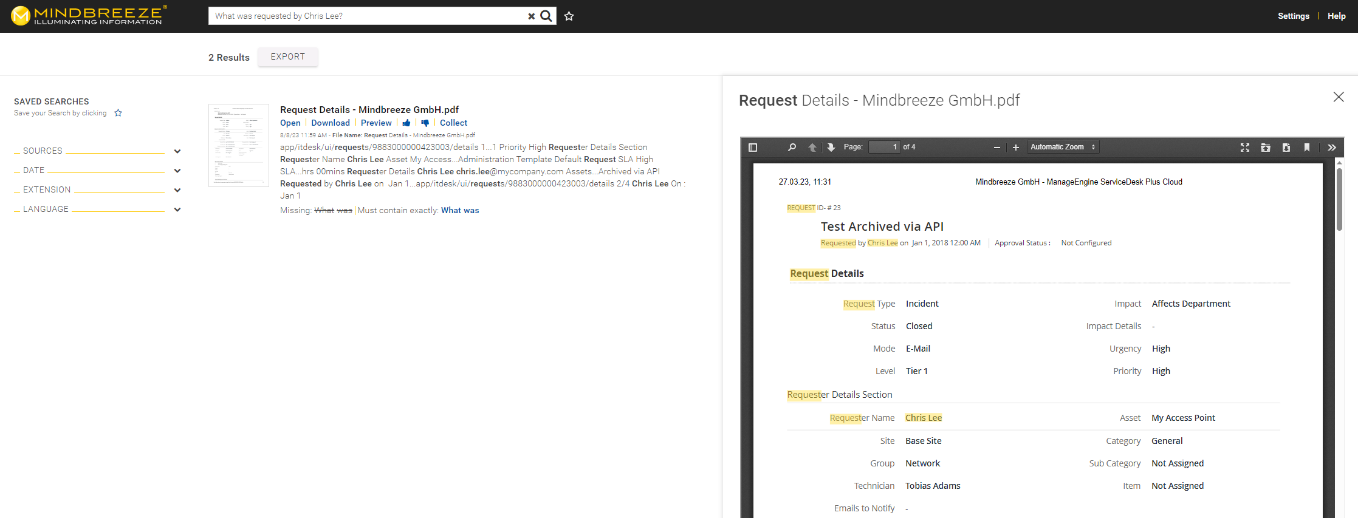The width and height of the screenshot is (1358, 518).
Task: Go to previous page in PDF viewer
Action: point(811,147)
